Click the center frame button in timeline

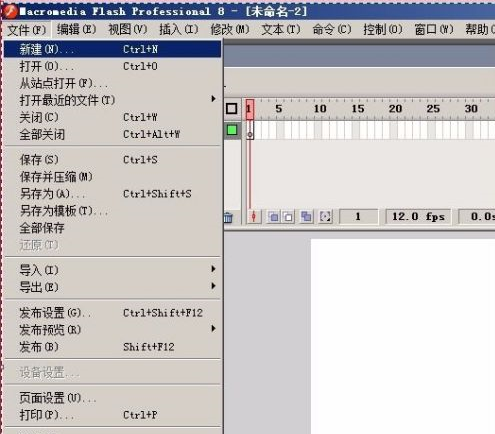click(x=254, y=217)
